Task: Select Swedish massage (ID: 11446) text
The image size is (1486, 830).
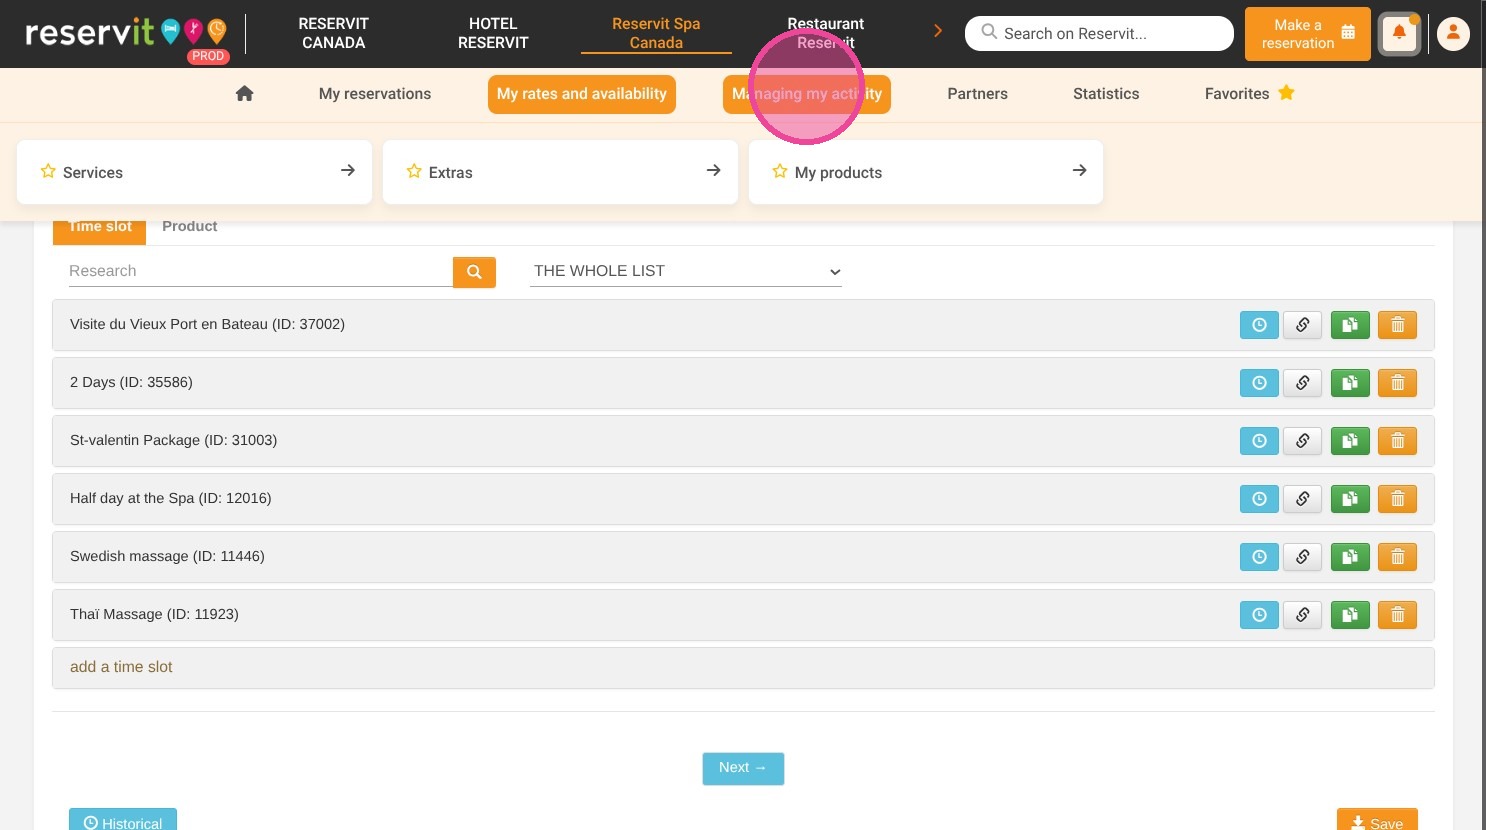Action: point(167,556)
